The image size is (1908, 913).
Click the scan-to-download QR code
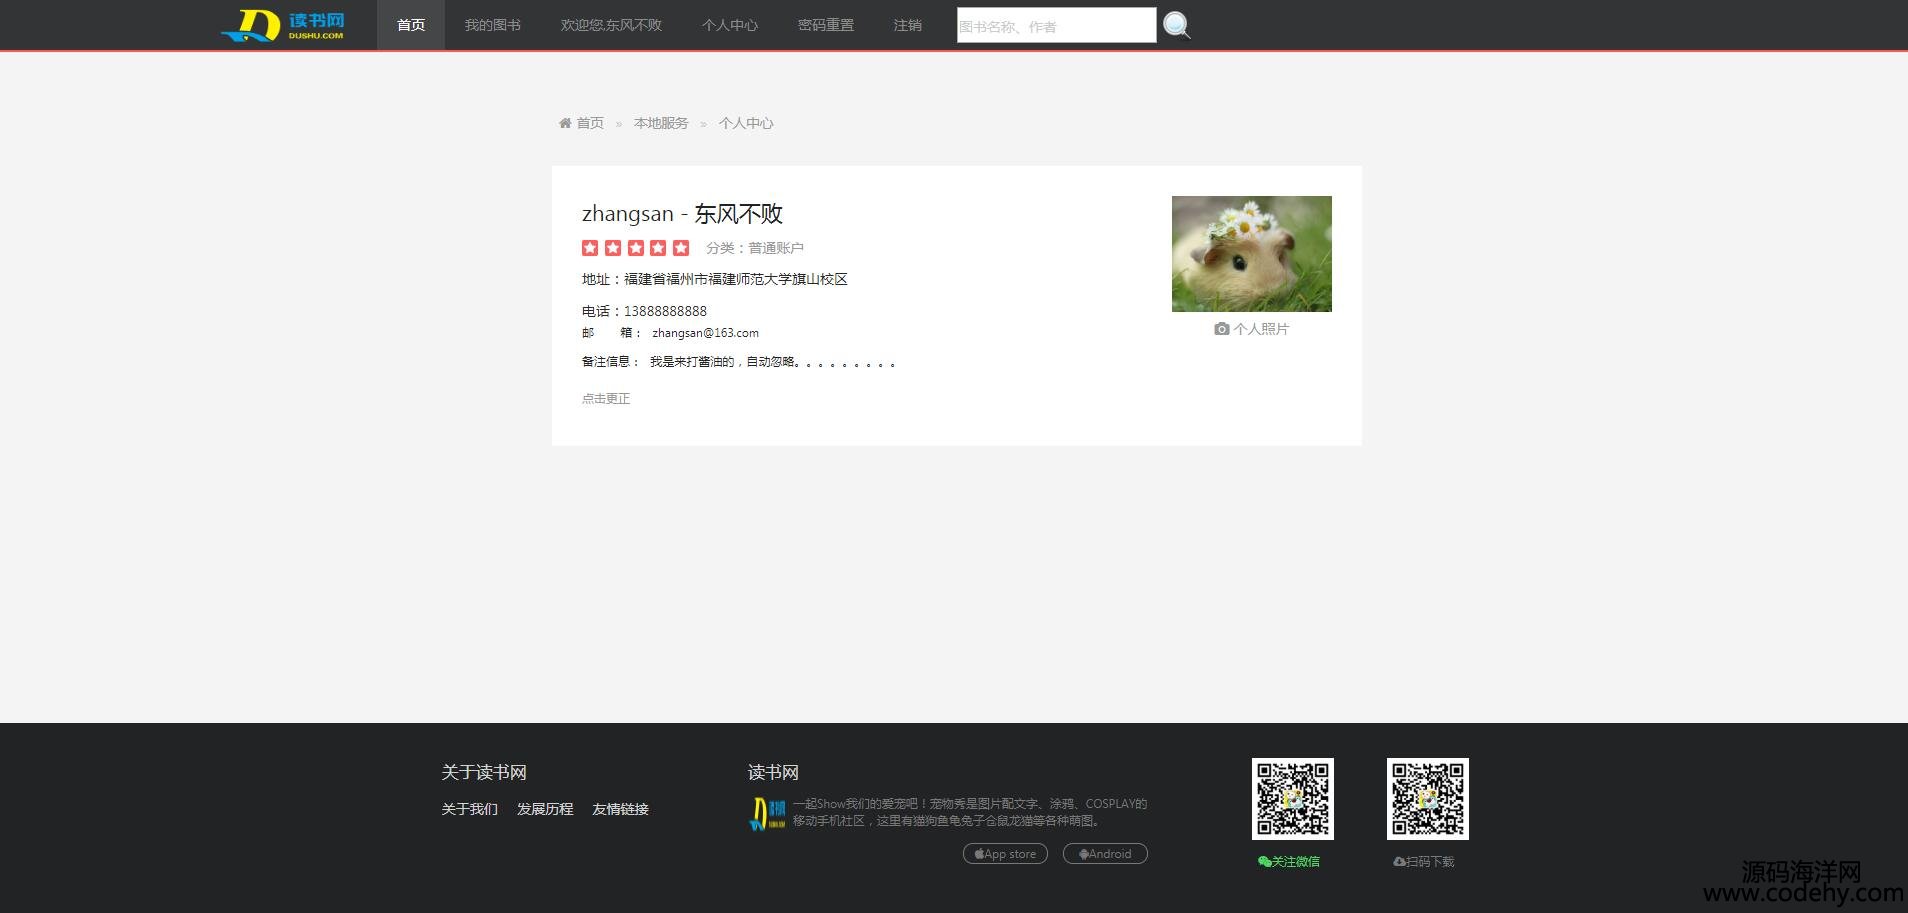(1427, 798)
